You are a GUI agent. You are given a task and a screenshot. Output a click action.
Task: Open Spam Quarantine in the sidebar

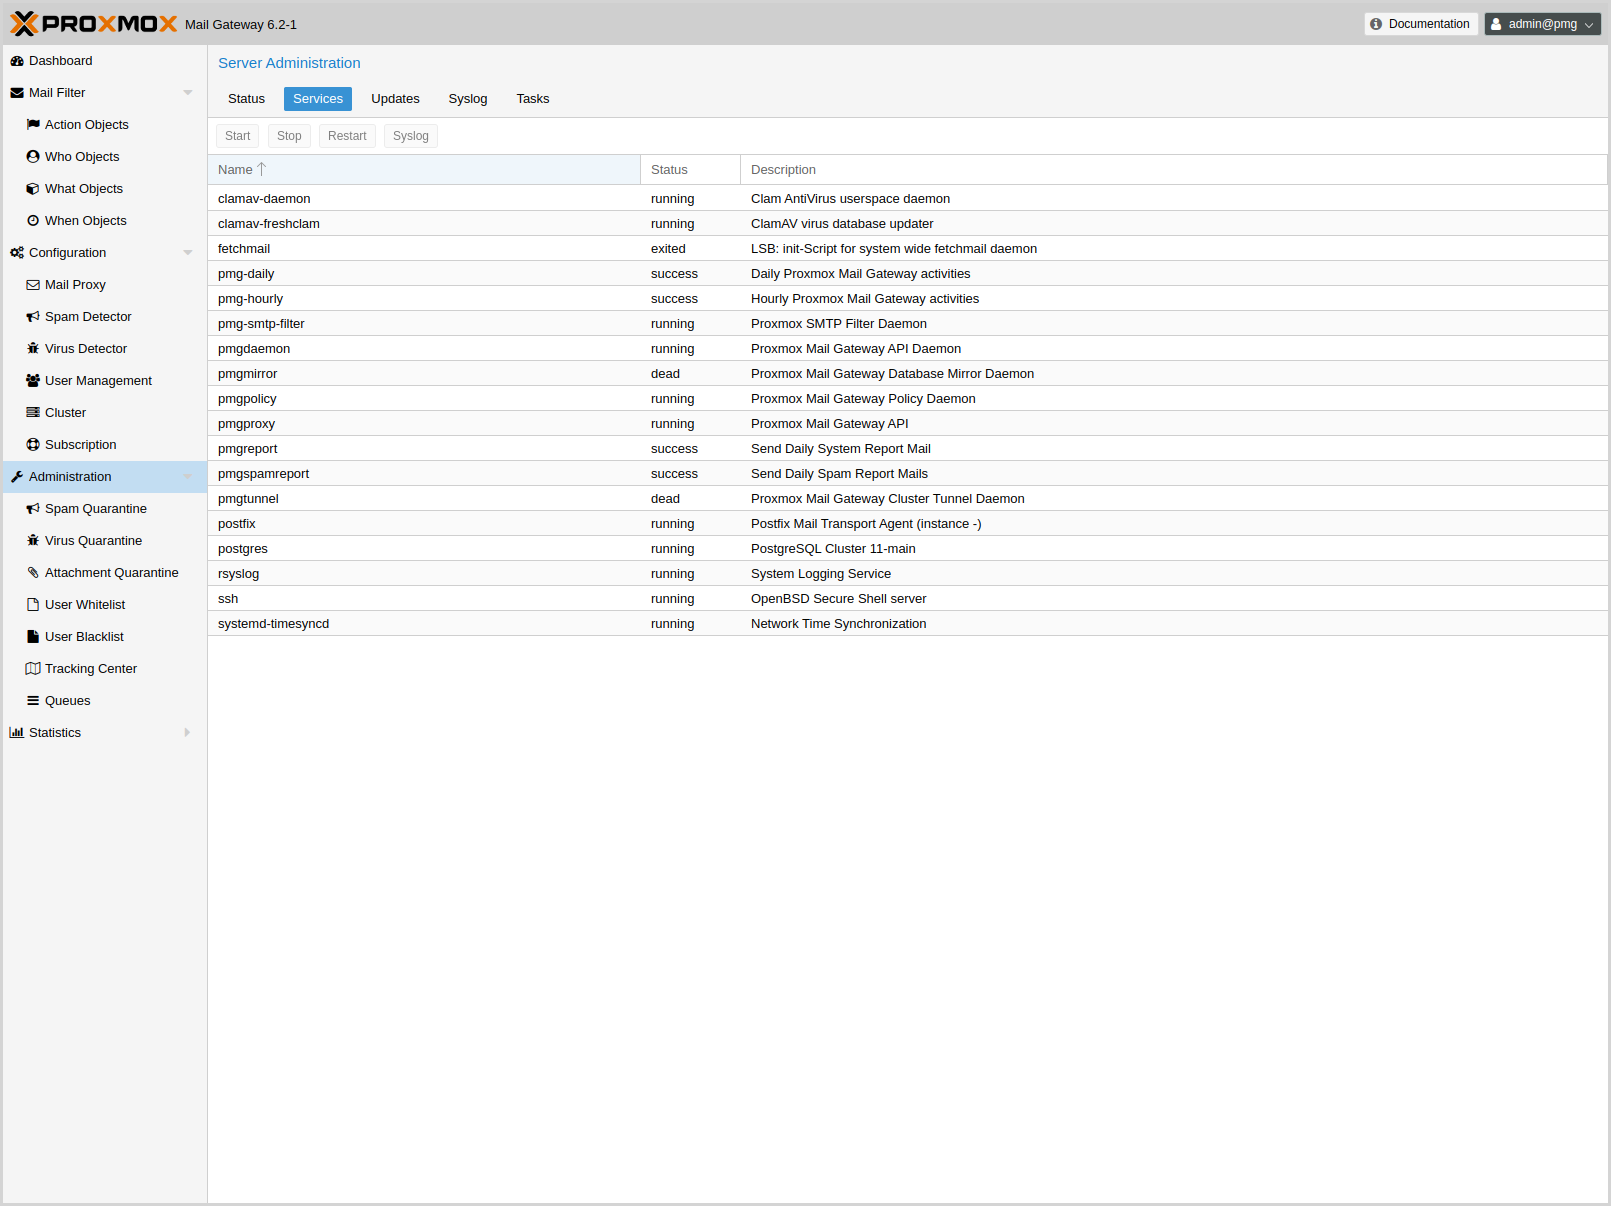tap(95, 509)
